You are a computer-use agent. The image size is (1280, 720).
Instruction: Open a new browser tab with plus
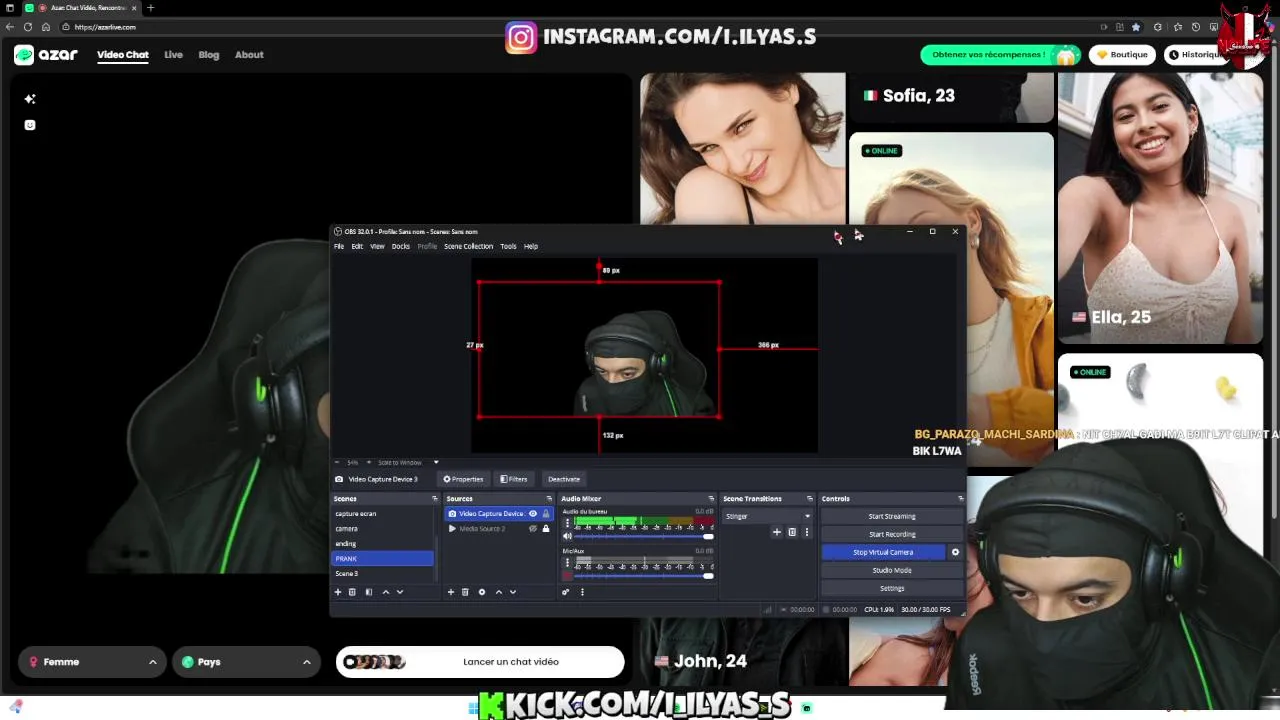[x=150, y=8]
